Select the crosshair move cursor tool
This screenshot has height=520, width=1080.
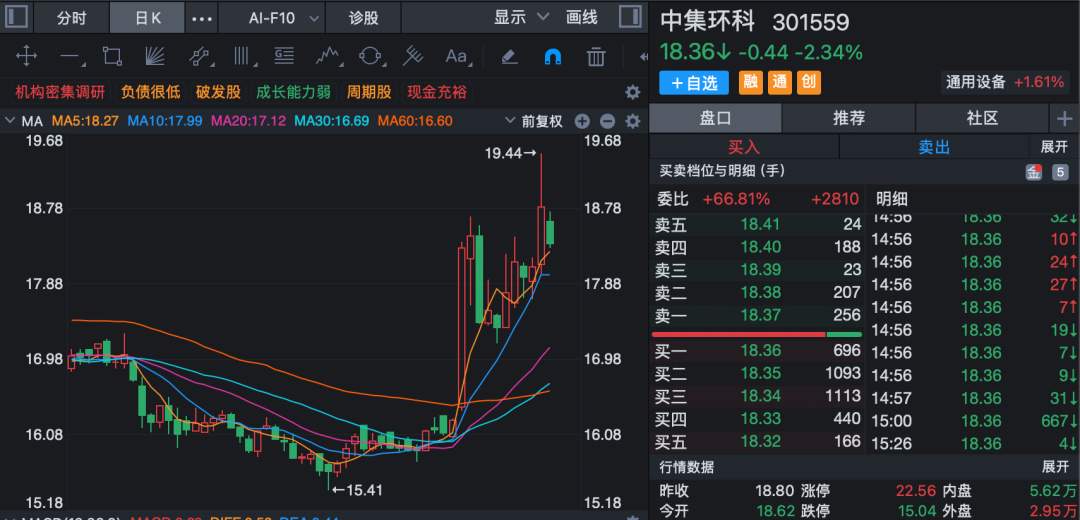27,56
